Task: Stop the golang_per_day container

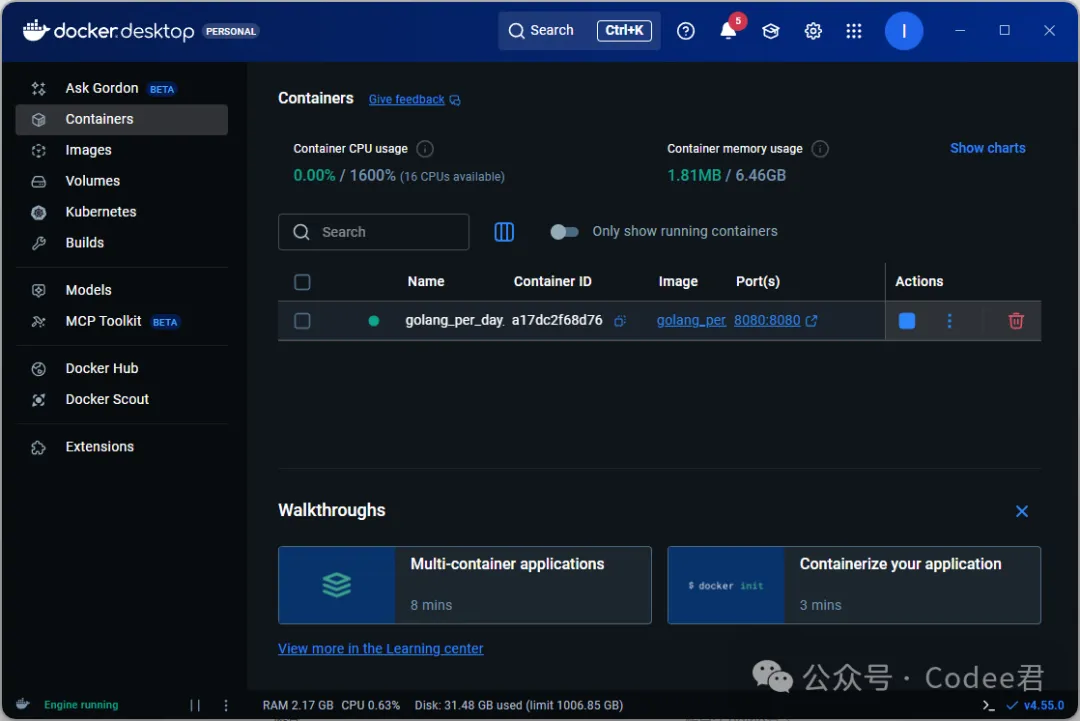Action: pyautogui.click(x=906, y=321)
